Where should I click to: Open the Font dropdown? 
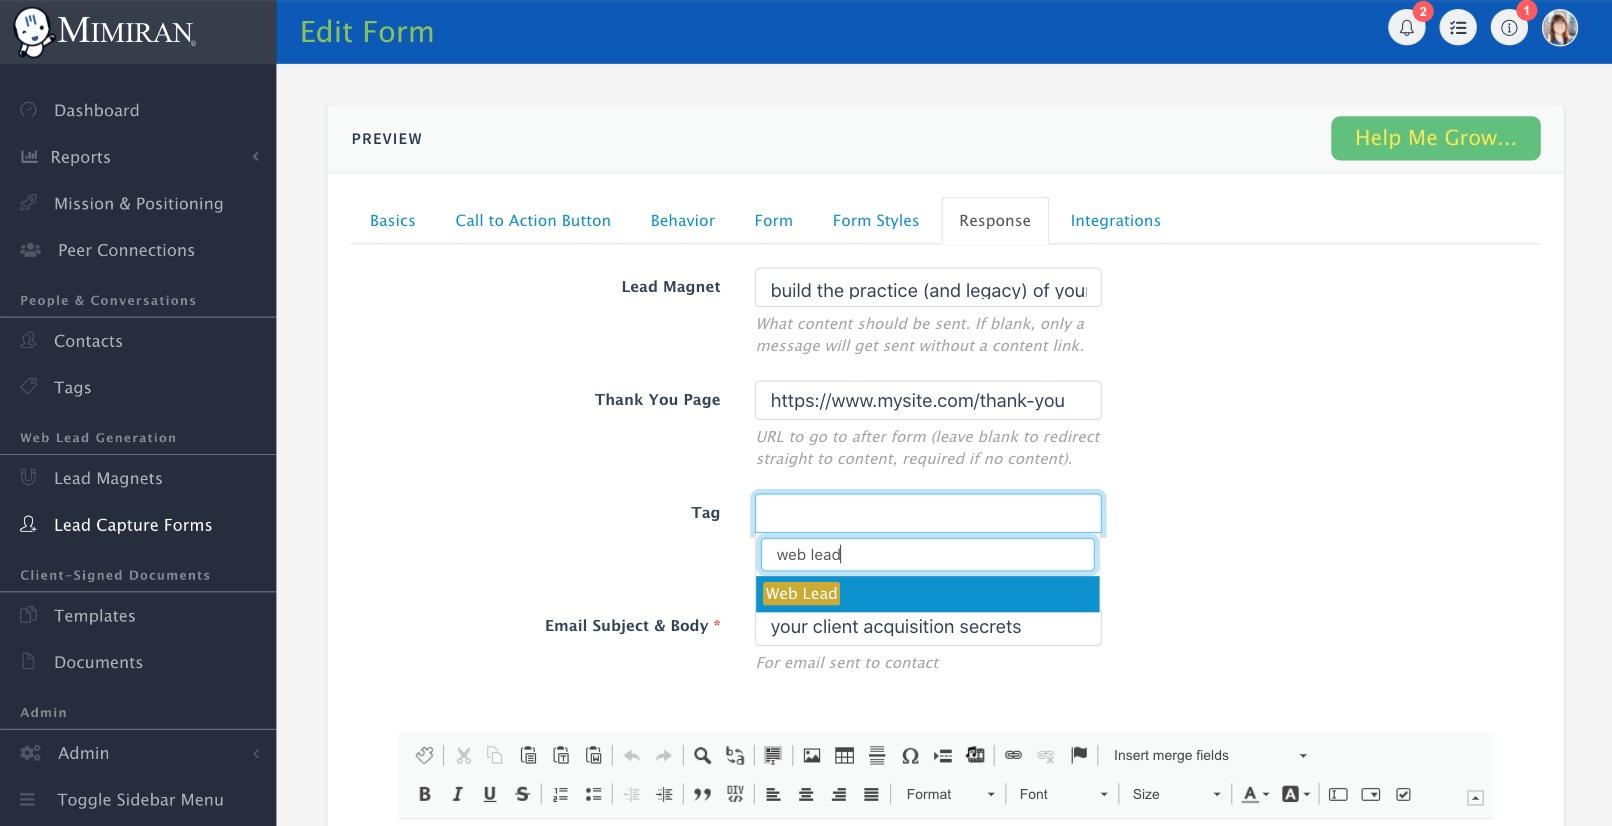1063,794
